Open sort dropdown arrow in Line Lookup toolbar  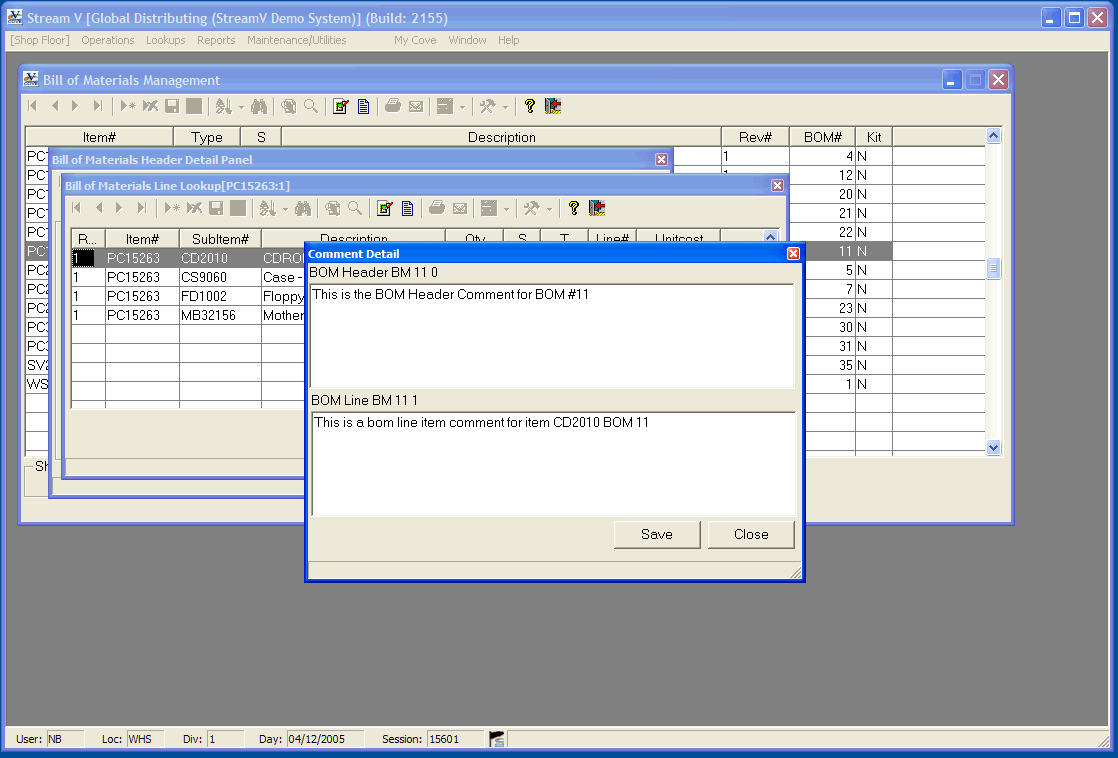tap(285, 210)
